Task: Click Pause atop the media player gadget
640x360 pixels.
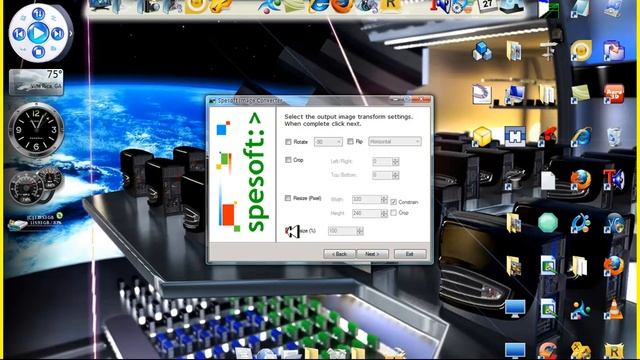Action: coord(38,14)
